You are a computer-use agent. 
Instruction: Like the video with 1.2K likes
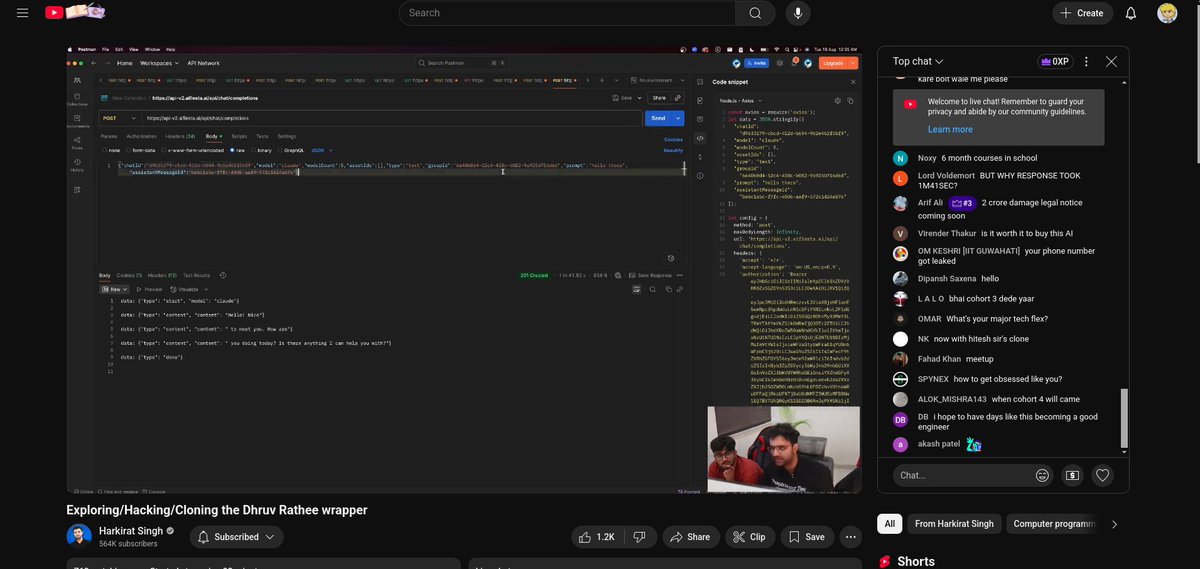[x=597, y=537]
